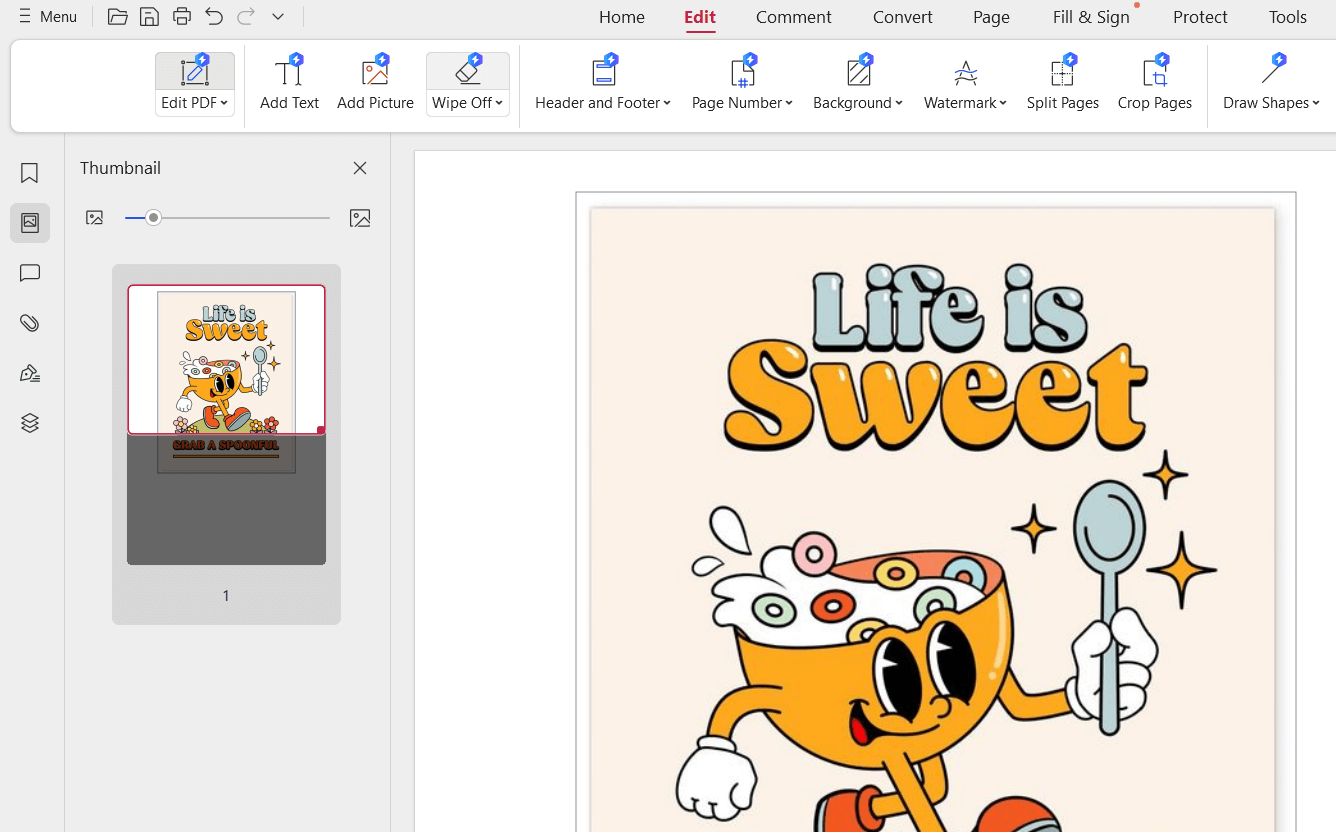1336x832 pixels.
Task: Undo the last action
Action: 213,16
